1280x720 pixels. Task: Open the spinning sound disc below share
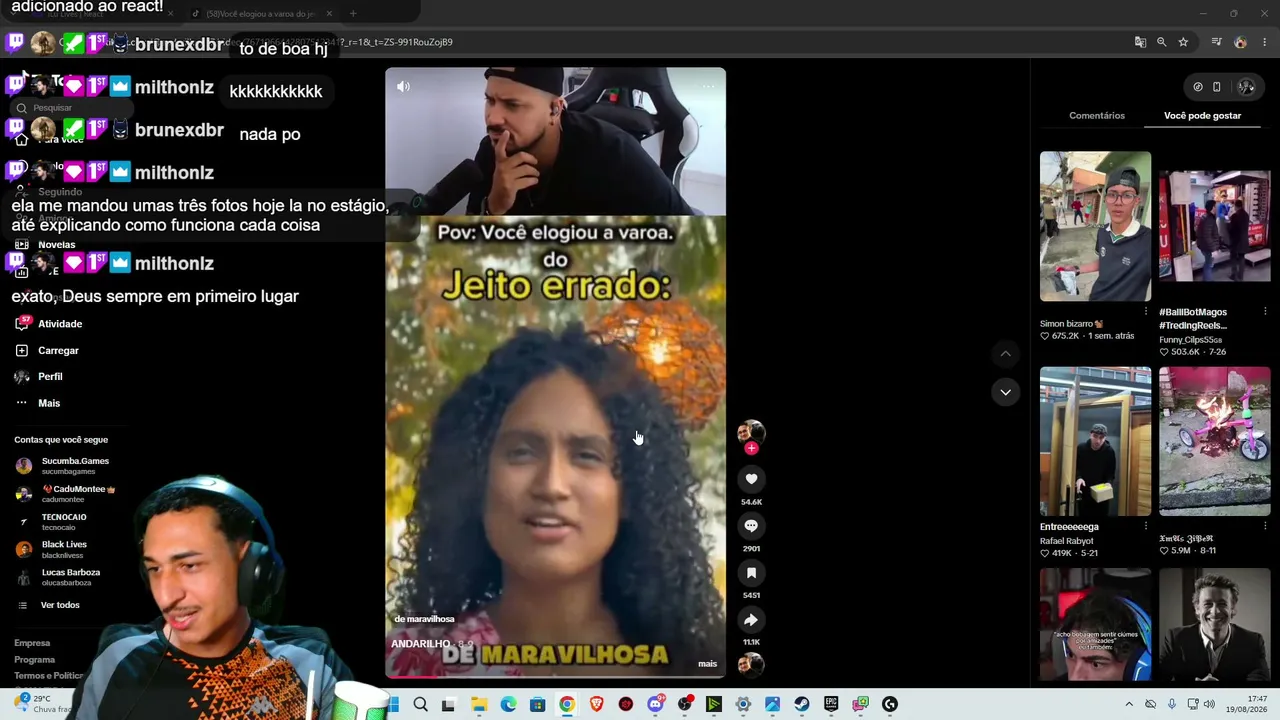(751, 664)
